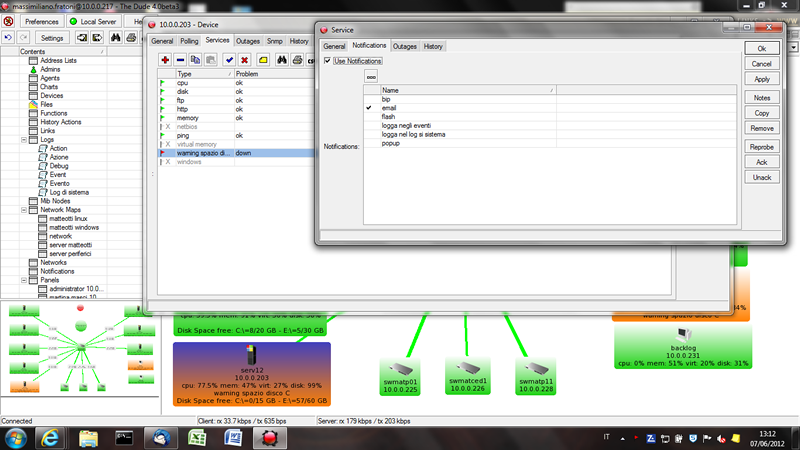Open Devices in Contents tree
Screen dimensions: 800x450
tap(52, 95)
